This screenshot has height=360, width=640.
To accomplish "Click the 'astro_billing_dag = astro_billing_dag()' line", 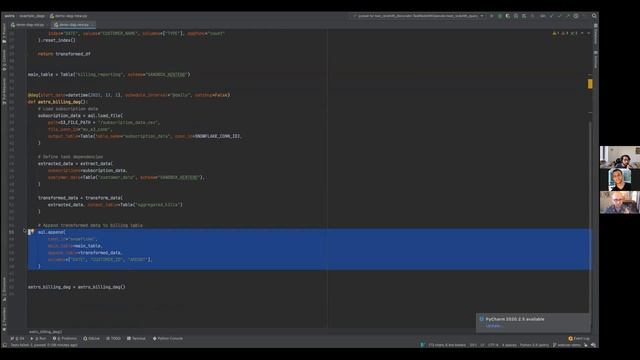I will point(76,287).
